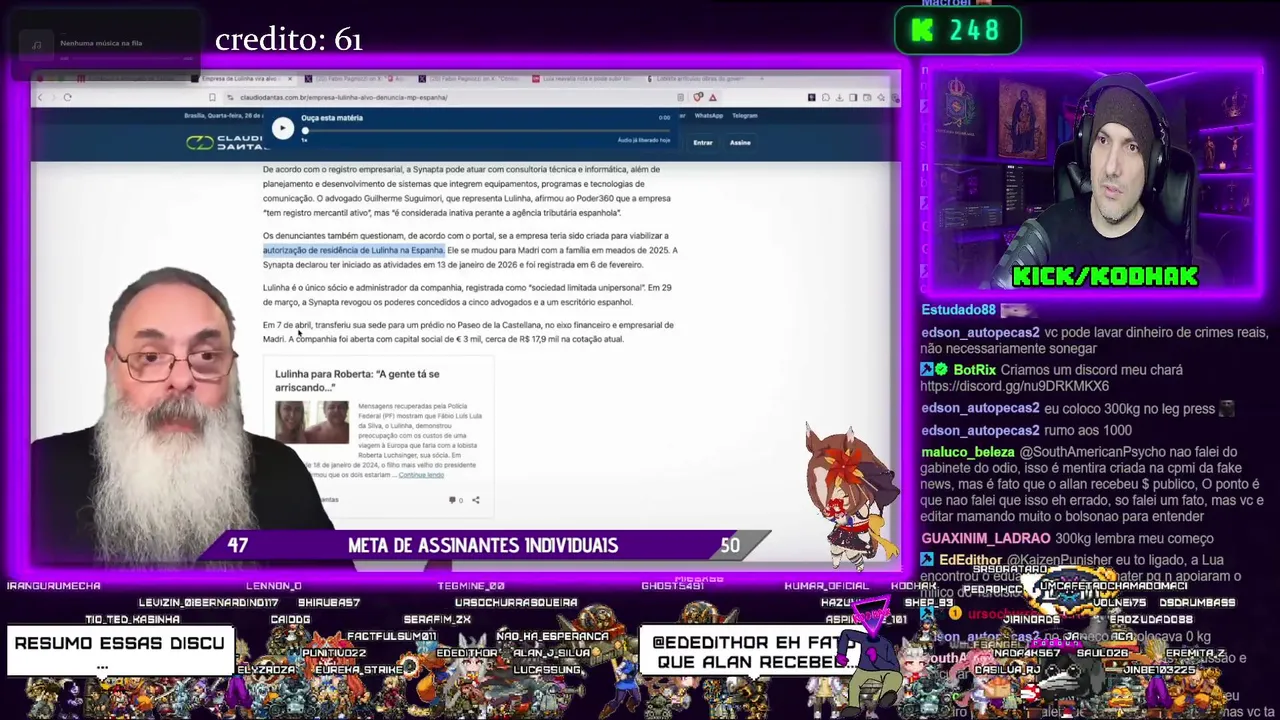The height and width of the screenshot is (720, 1280).
Task: Open comments icon on related article card
Action: [455, 500]
